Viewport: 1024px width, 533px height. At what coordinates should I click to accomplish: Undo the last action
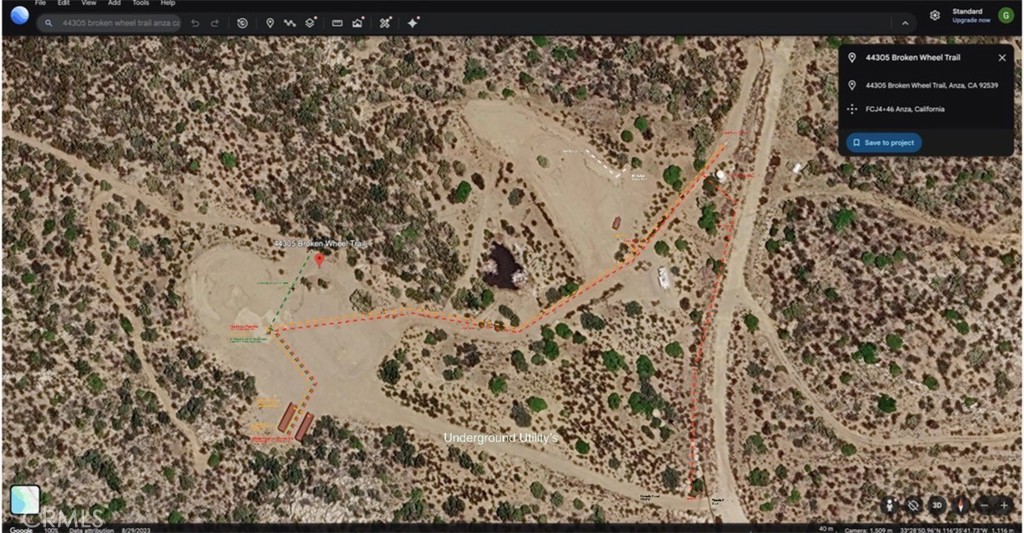195,23
